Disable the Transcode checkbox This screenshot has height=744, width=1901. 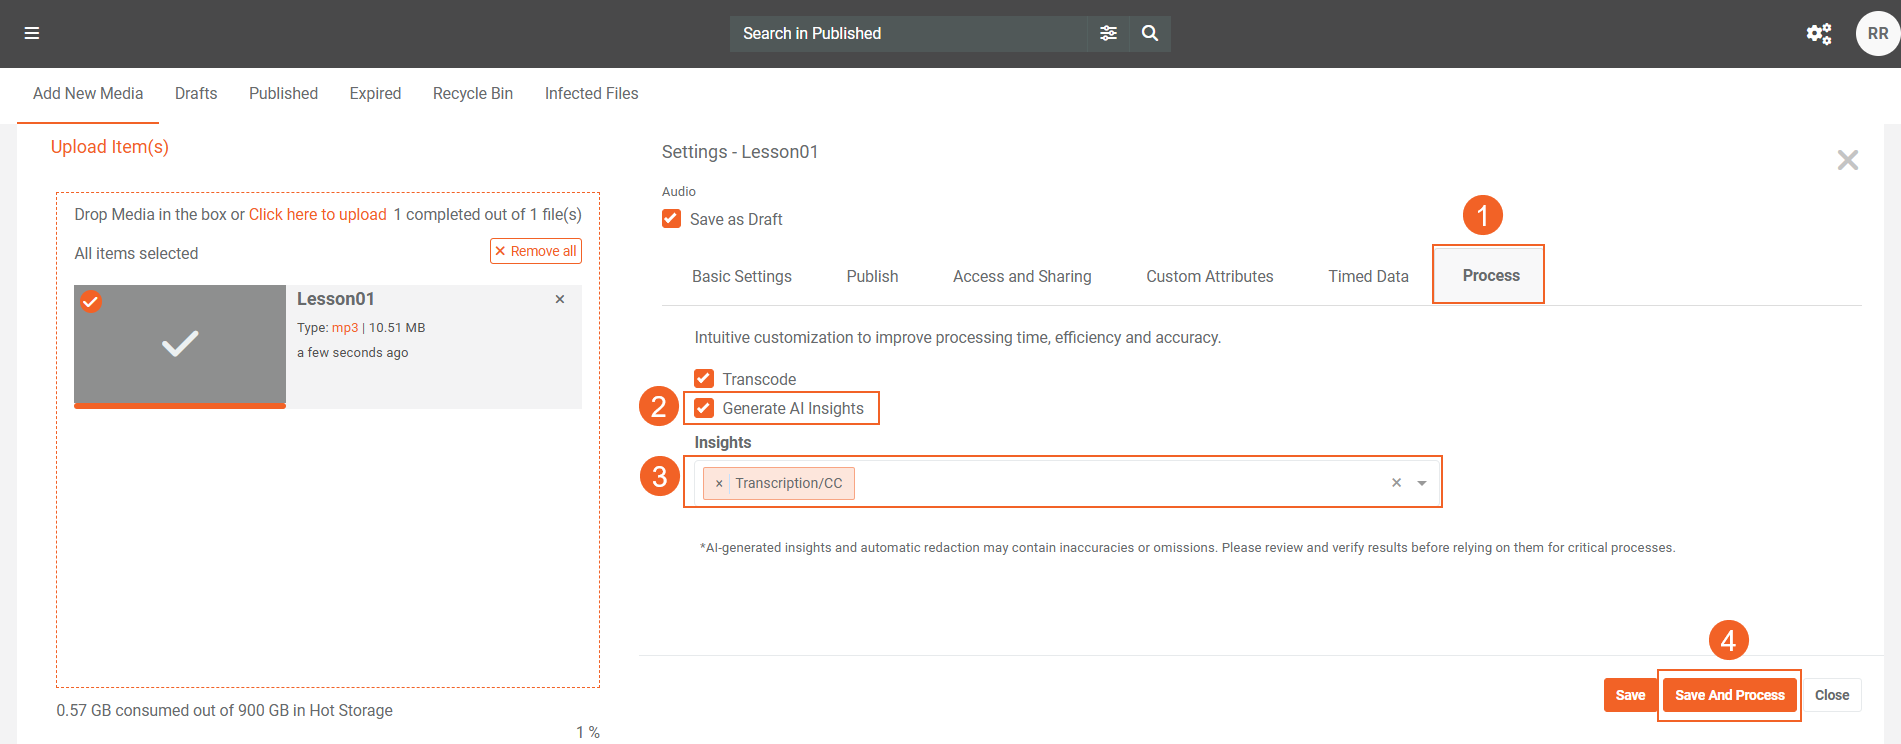(704, 379)
